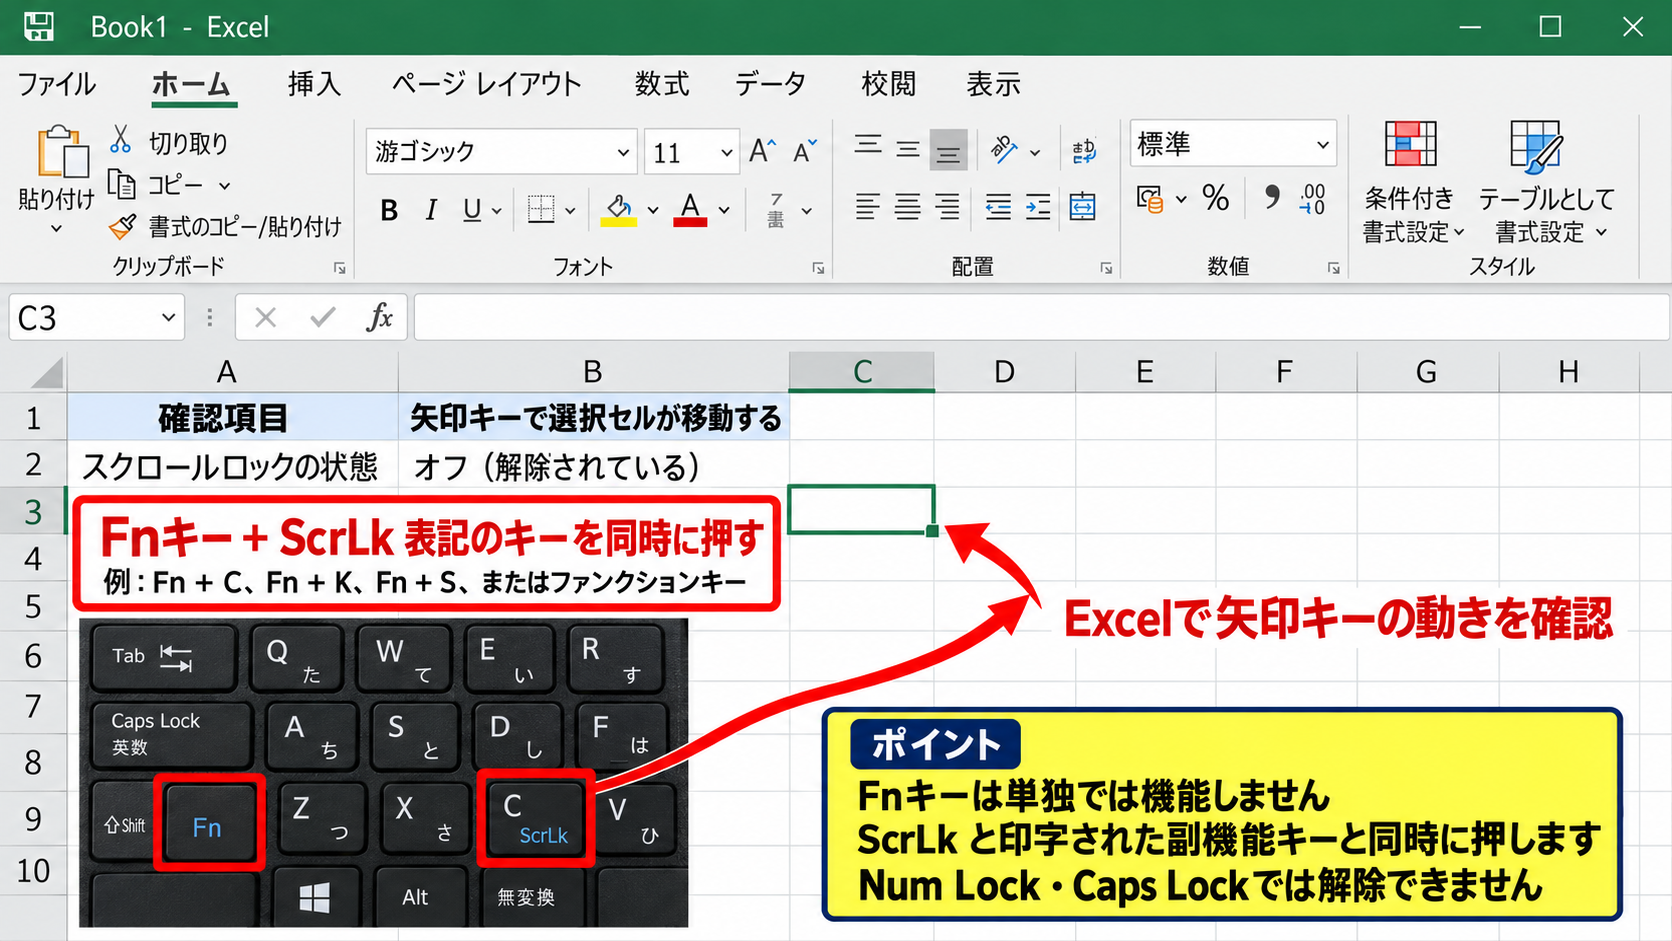Image resolution: width=1672 pixels, height=941 pixels.
Task: Expand the Name Box dropdown arrow
Action: click(x=168, y=318)
